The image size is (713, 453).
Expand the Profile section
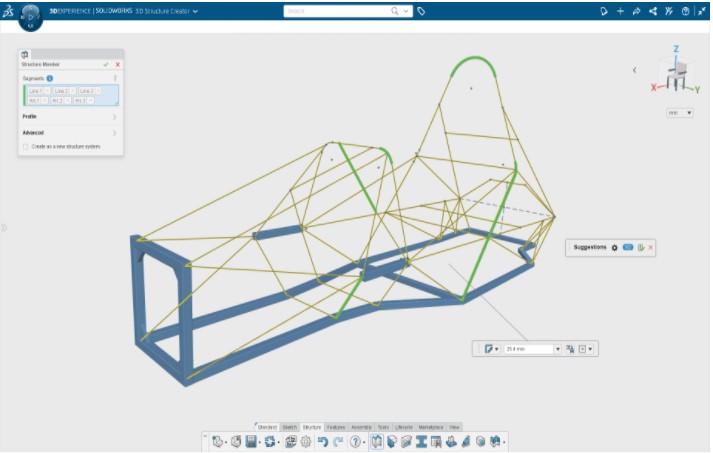[70, 117]
